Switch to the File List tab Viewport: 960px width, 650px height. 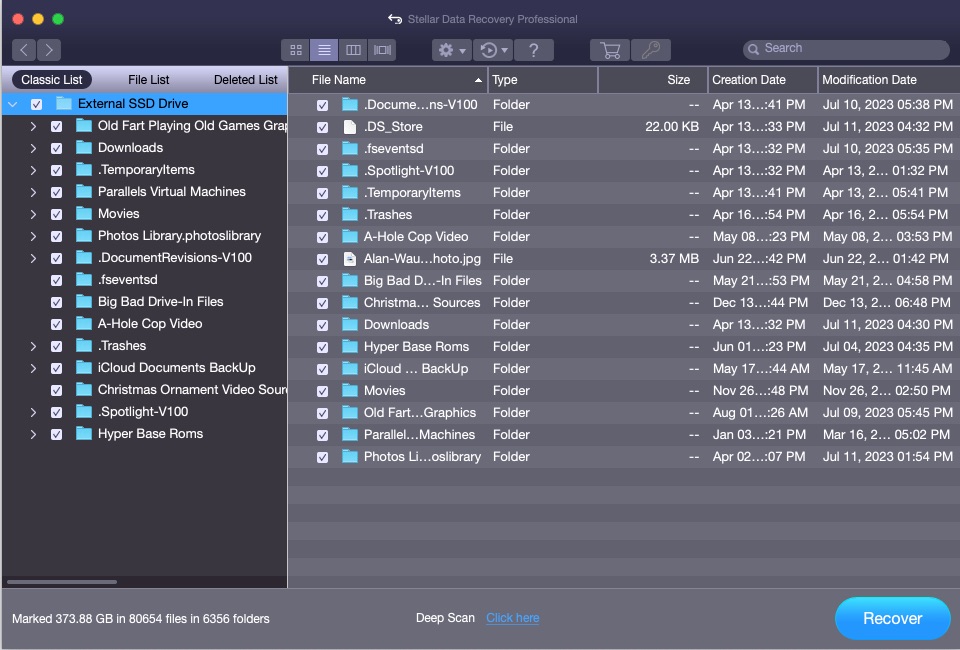pyautogui.click(x=149, y=80)
